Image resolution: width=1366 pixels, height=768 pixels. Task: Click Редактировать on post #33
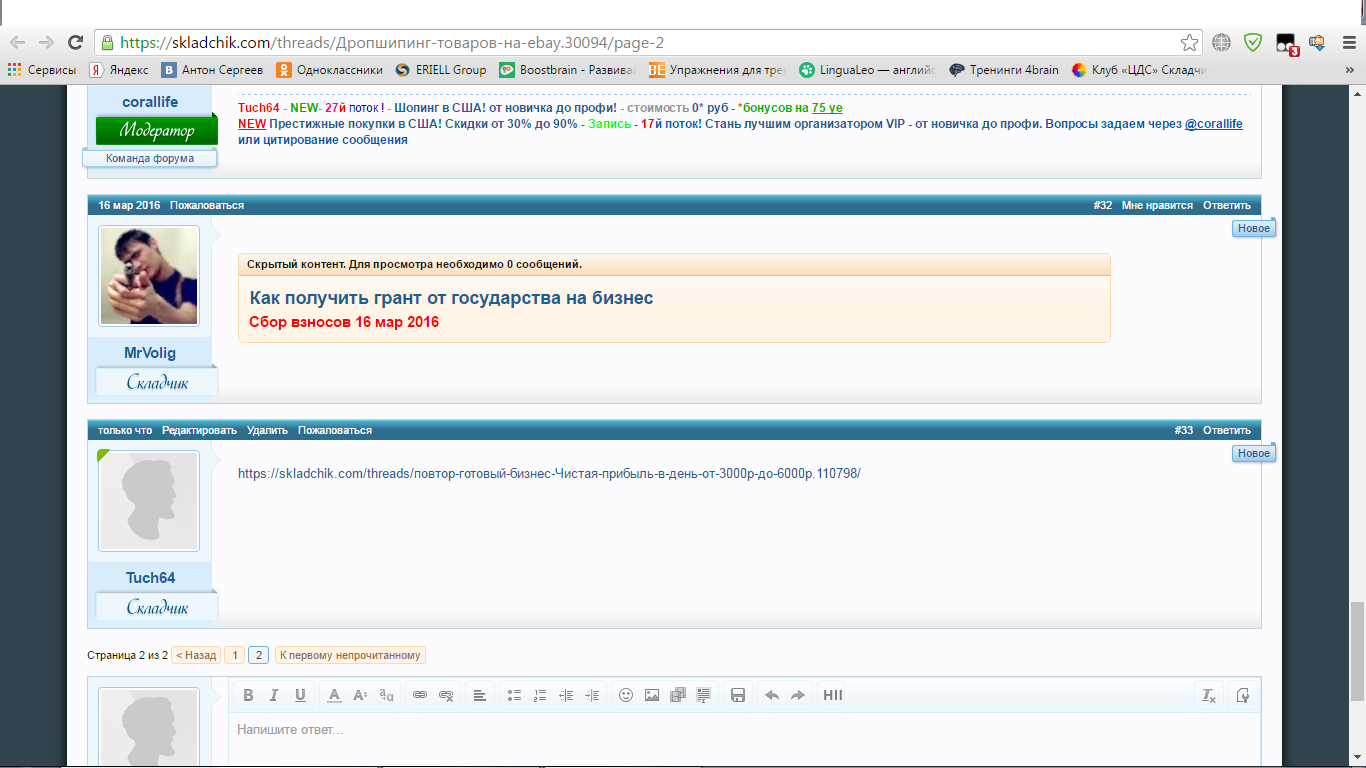tap(199, 430)
